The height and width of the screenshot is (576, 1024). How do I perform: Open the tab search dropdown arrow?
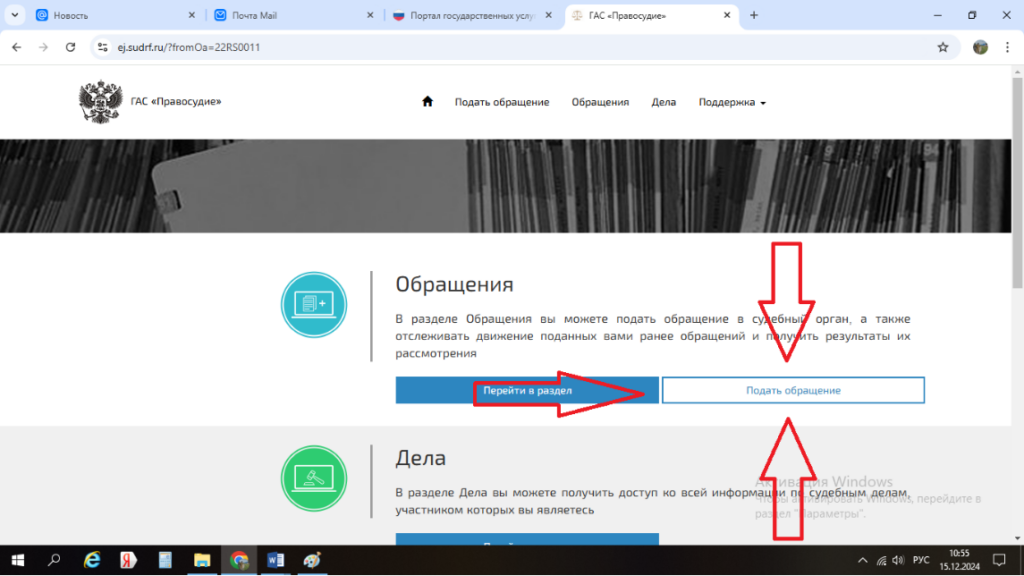coord(15,15)
